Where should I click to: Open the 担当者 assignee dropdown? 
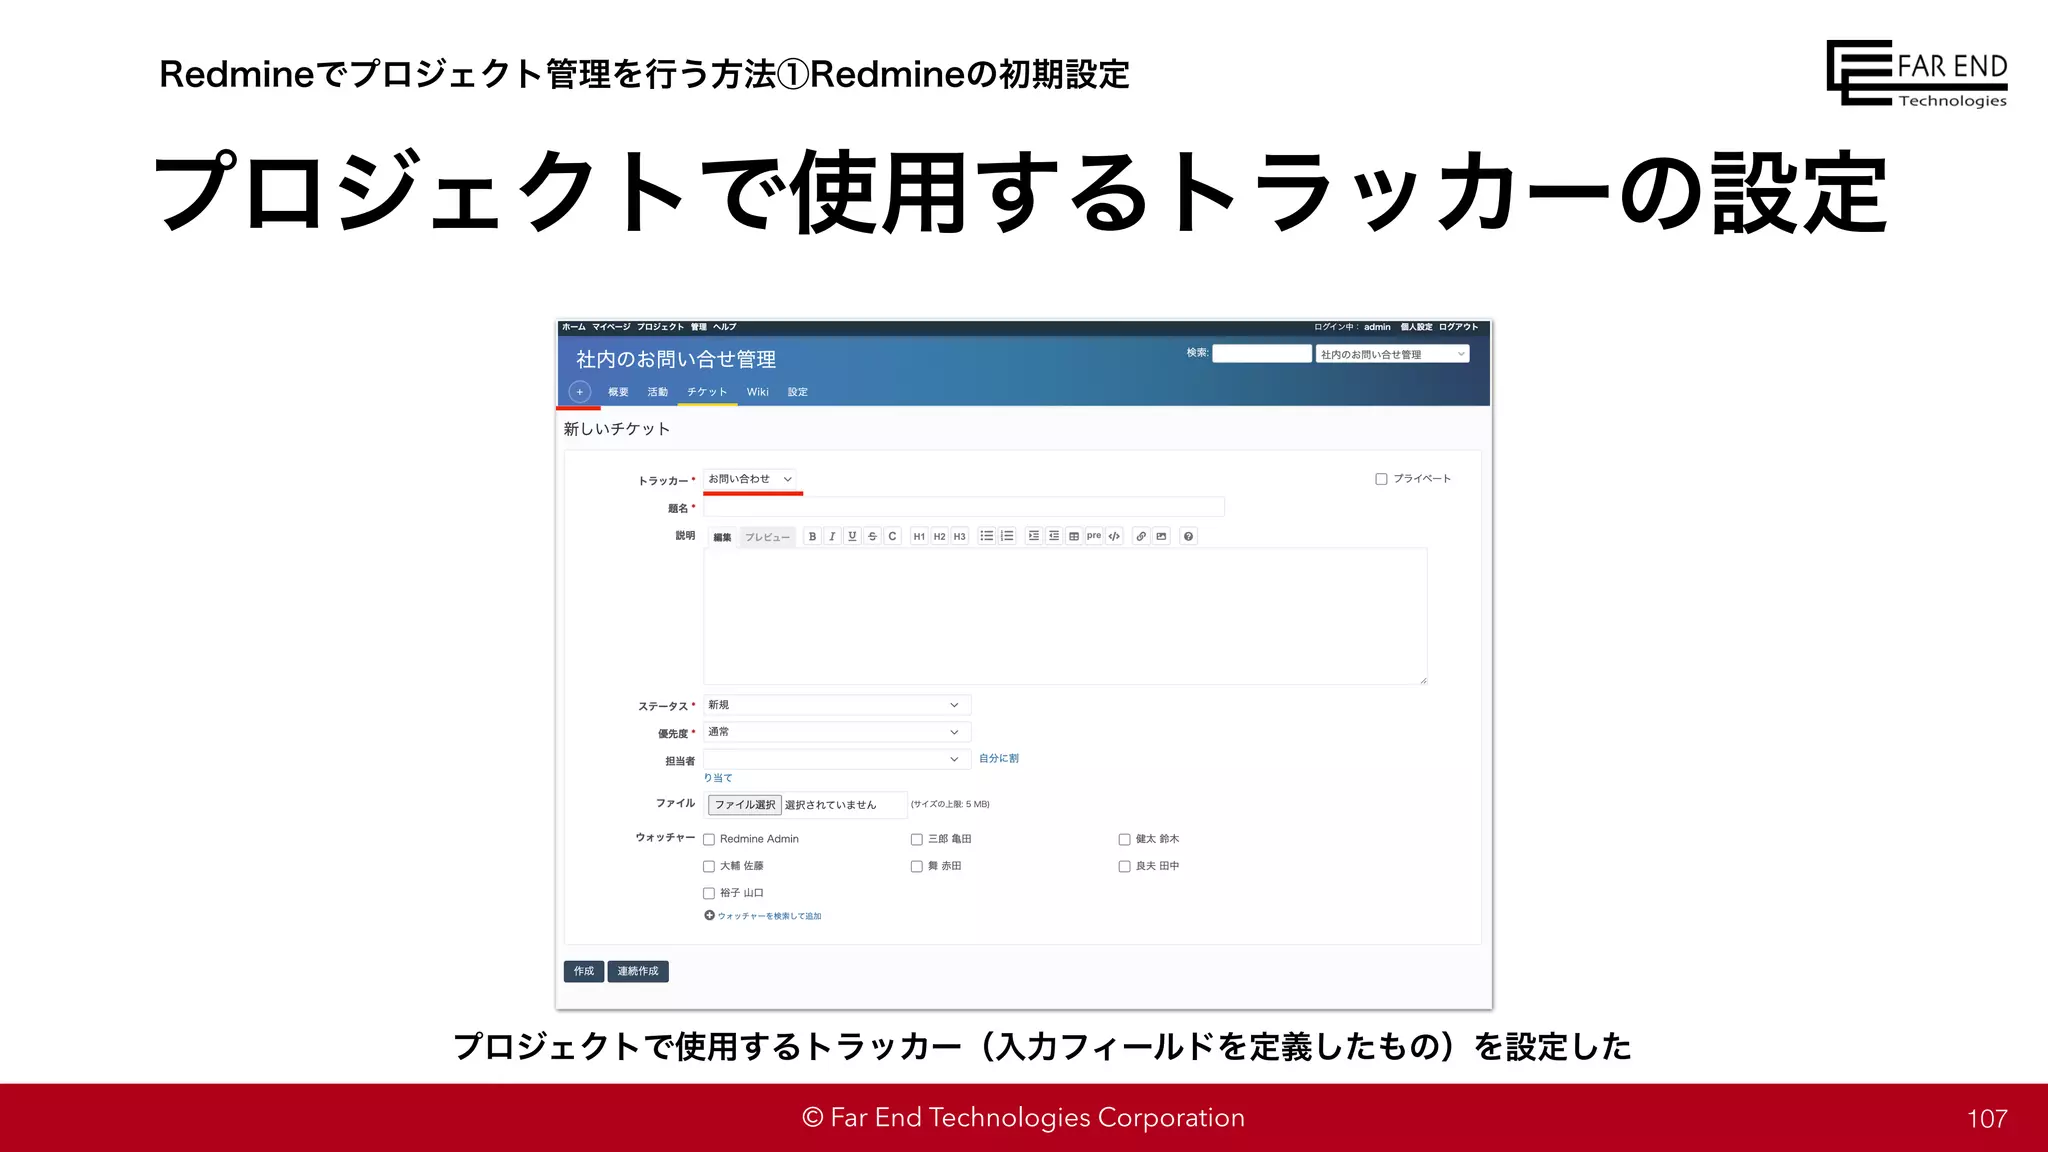point(837,759)
